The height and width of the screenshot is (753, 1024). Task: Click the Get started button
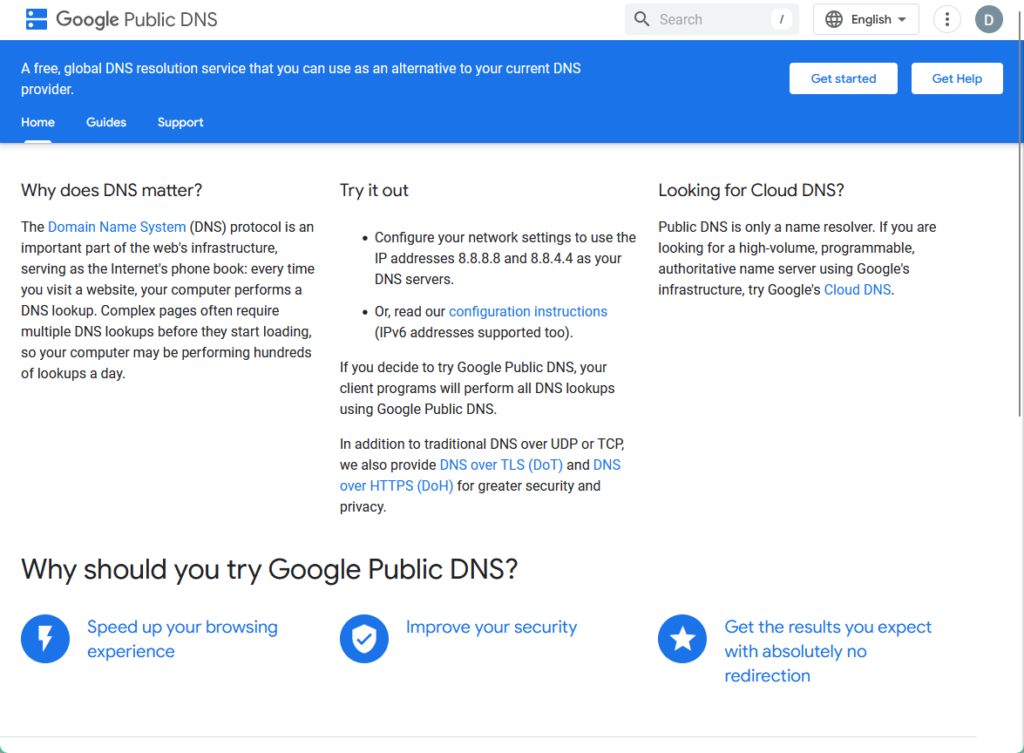tap(843, 78)
